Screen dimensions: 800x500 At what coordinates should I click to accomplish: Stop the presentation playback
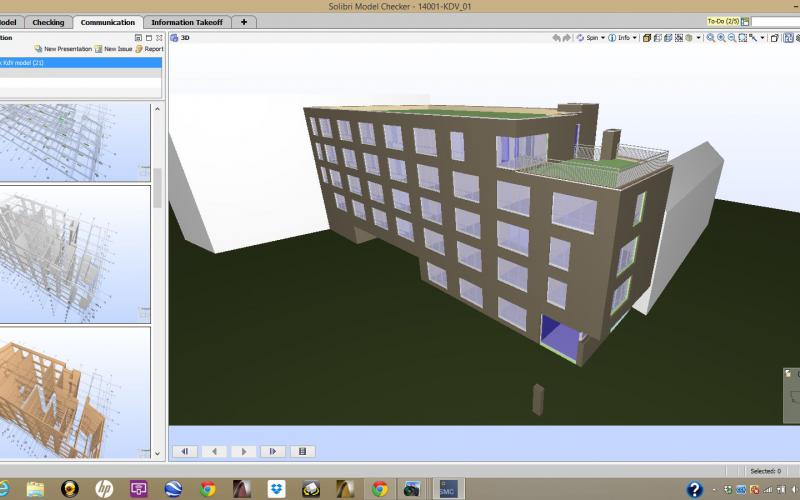point(302,452)
